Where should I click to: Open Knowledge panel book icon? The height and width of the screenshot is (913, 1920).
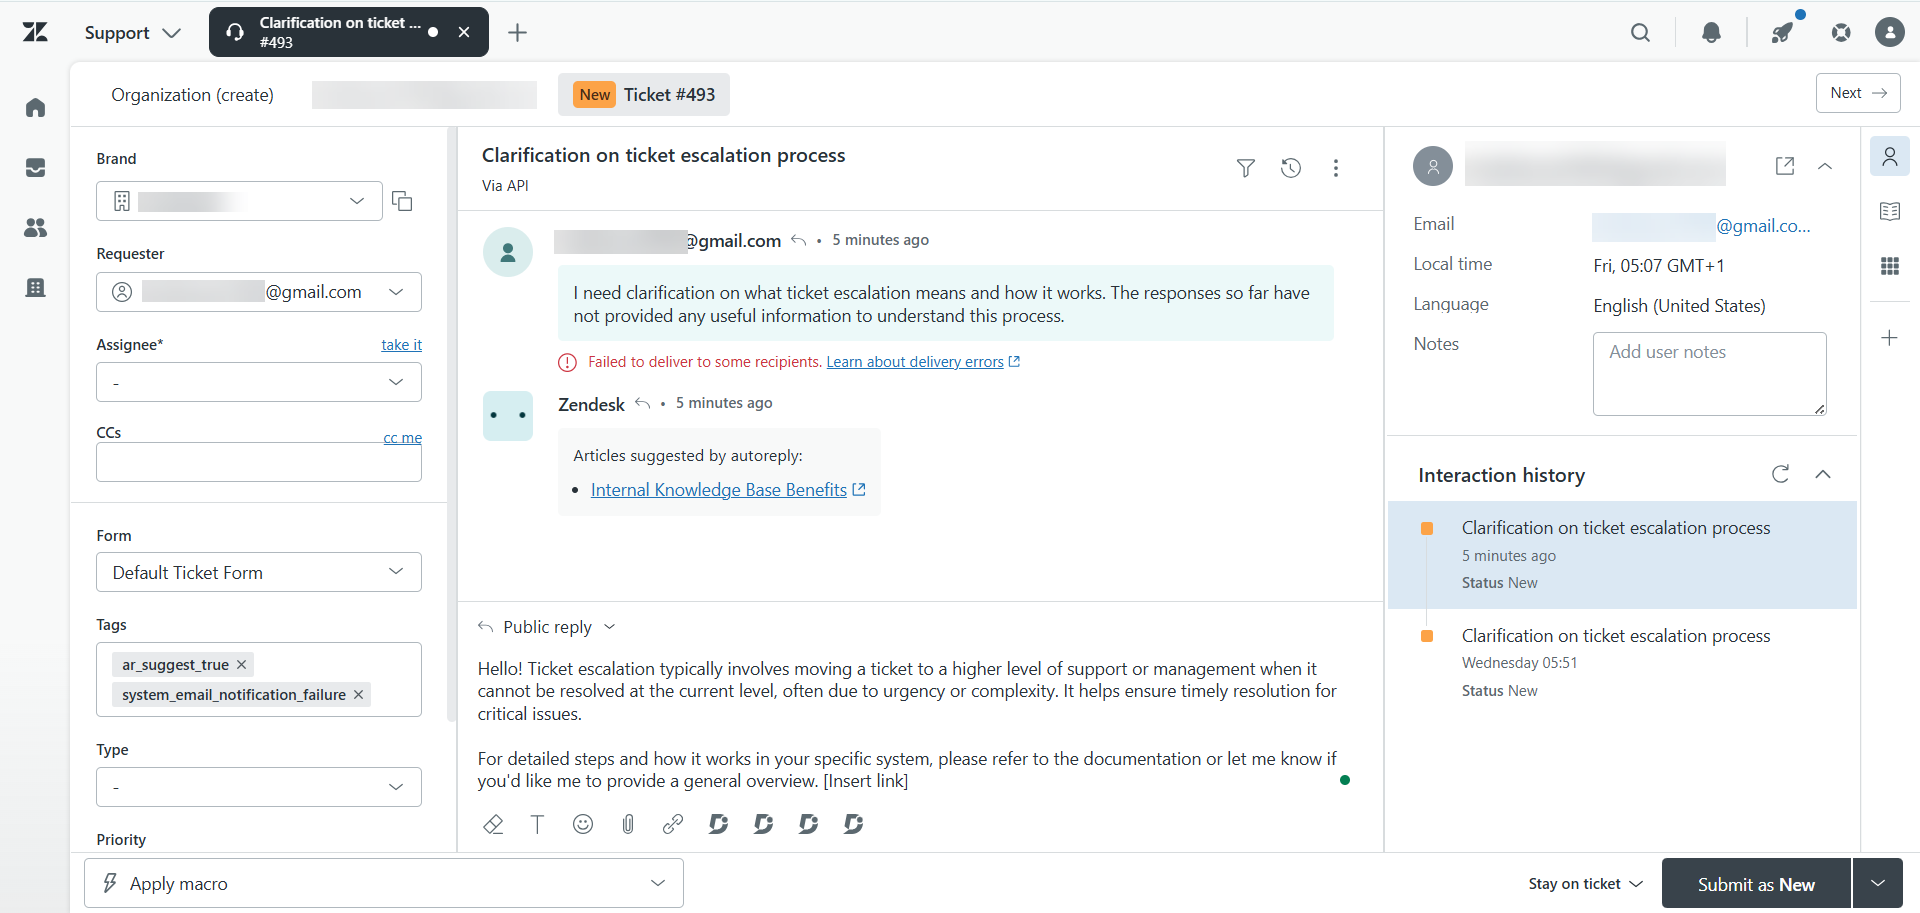click(x=1890, y=211)
